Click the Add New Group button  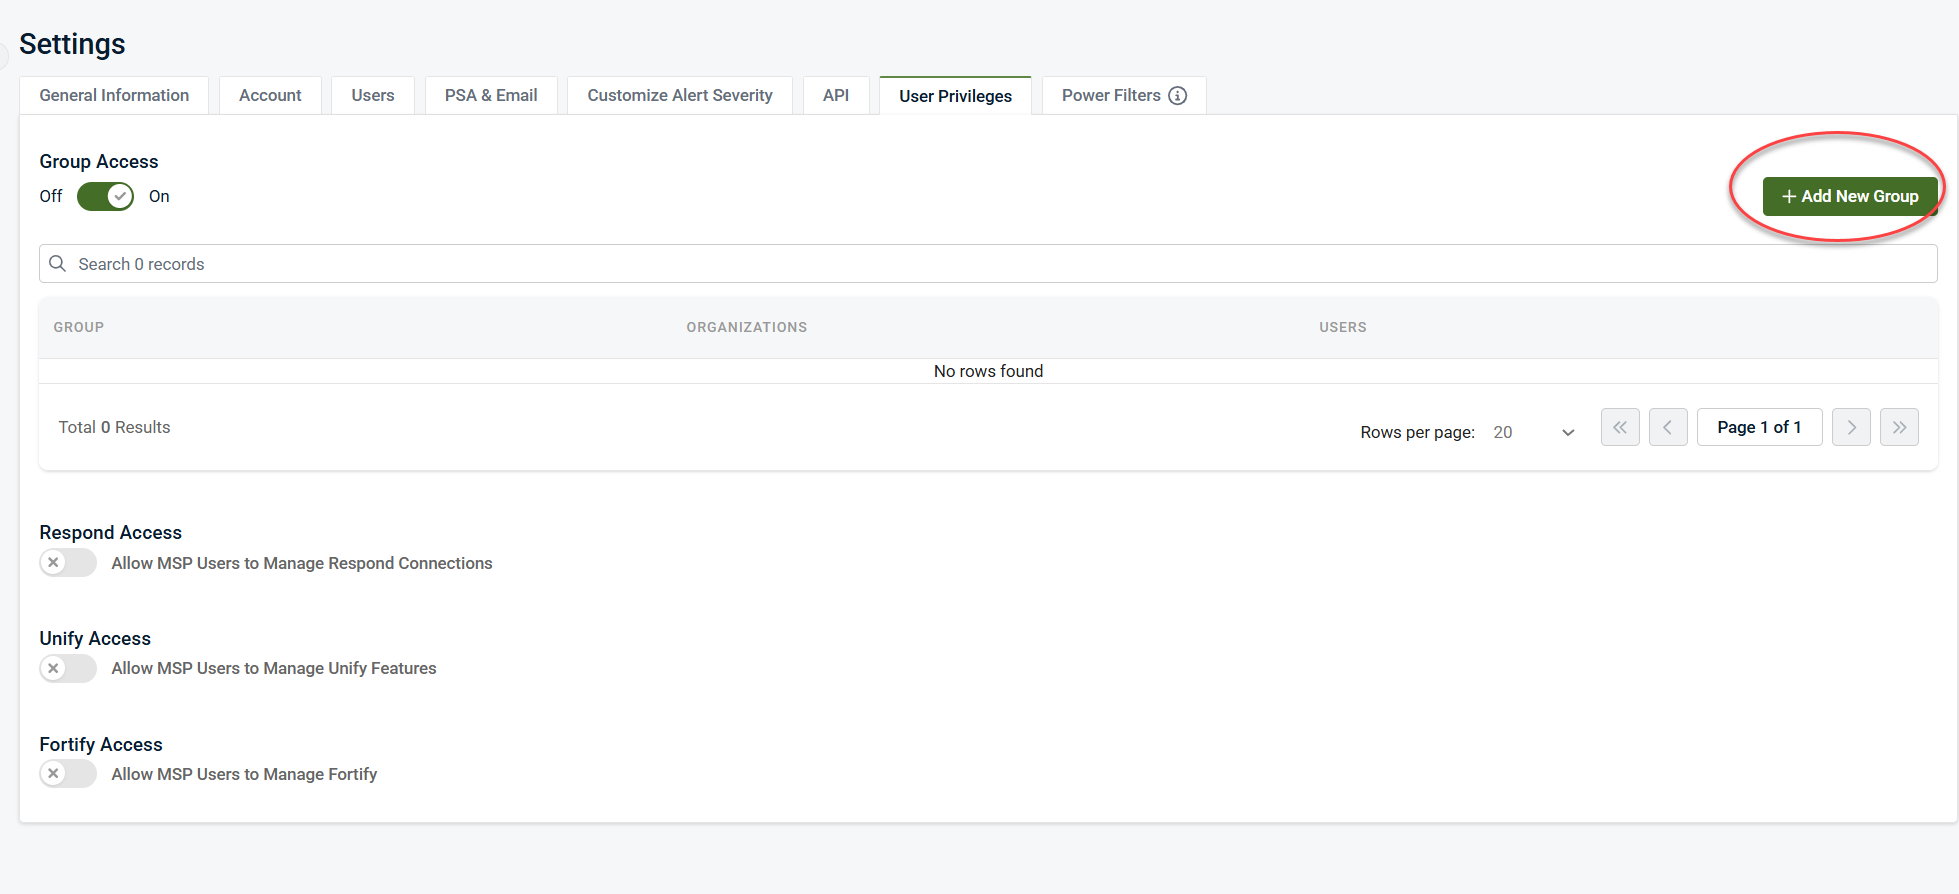click(1849, 196)
